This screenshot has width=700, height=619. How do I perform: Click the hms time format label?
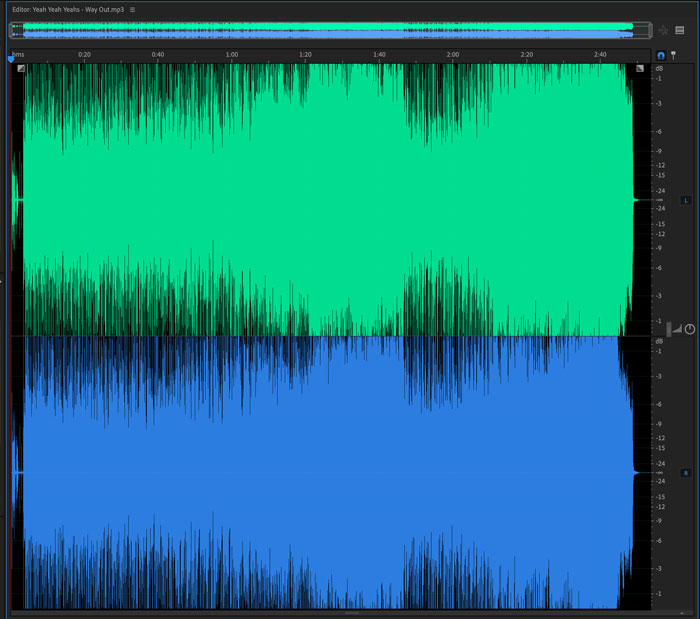[x=18, y=54]
